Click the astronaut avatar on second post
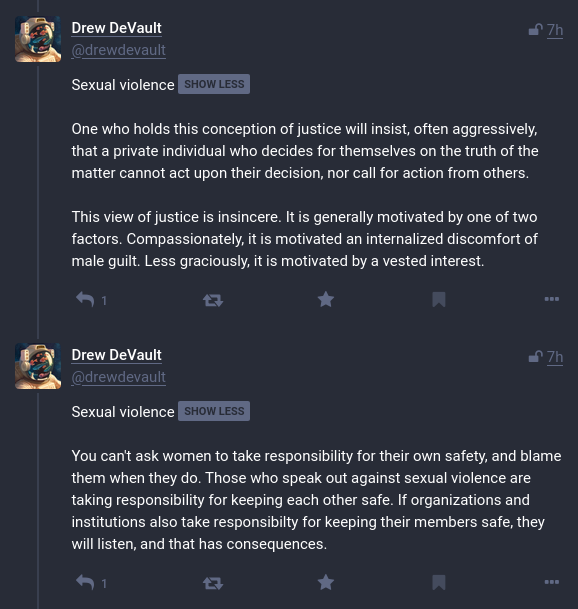 coord(38,366)
